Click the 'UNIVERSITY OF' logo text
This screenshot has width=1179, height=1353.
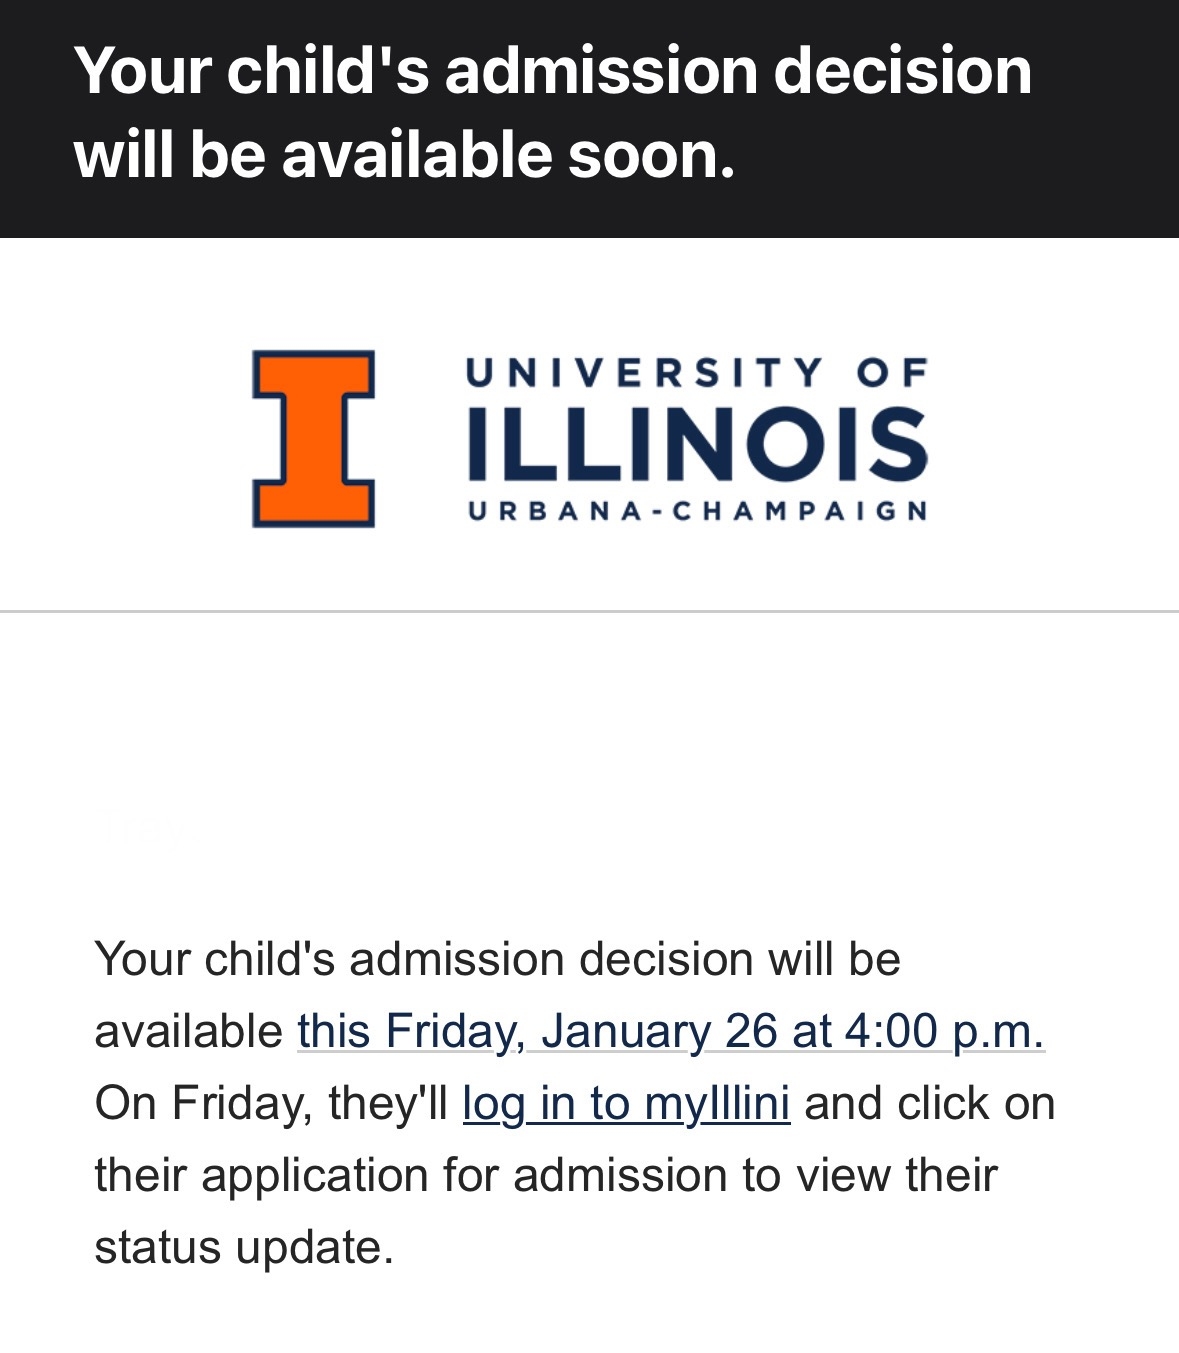697,373
